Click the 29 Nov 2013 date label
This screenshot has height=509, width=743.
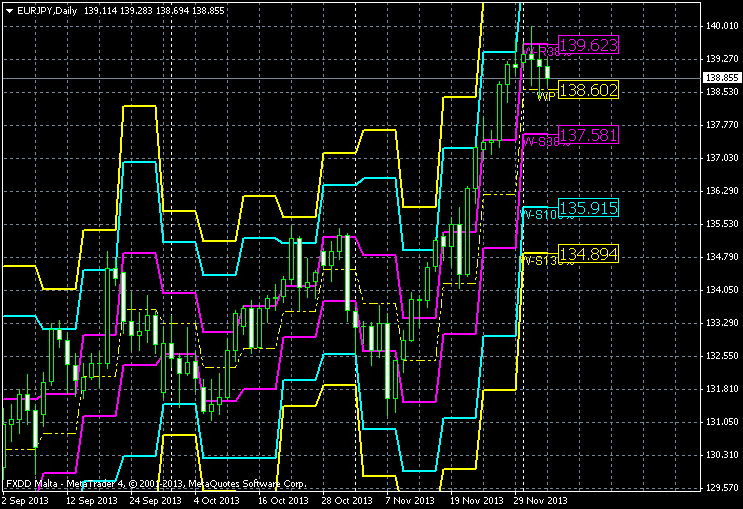(541, 500)
